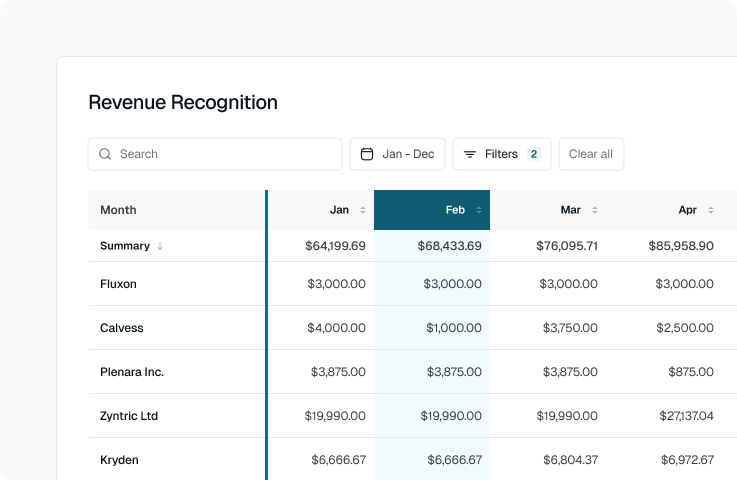Click the Jan column sort arrows
The image size is (737, 480).
363,210
